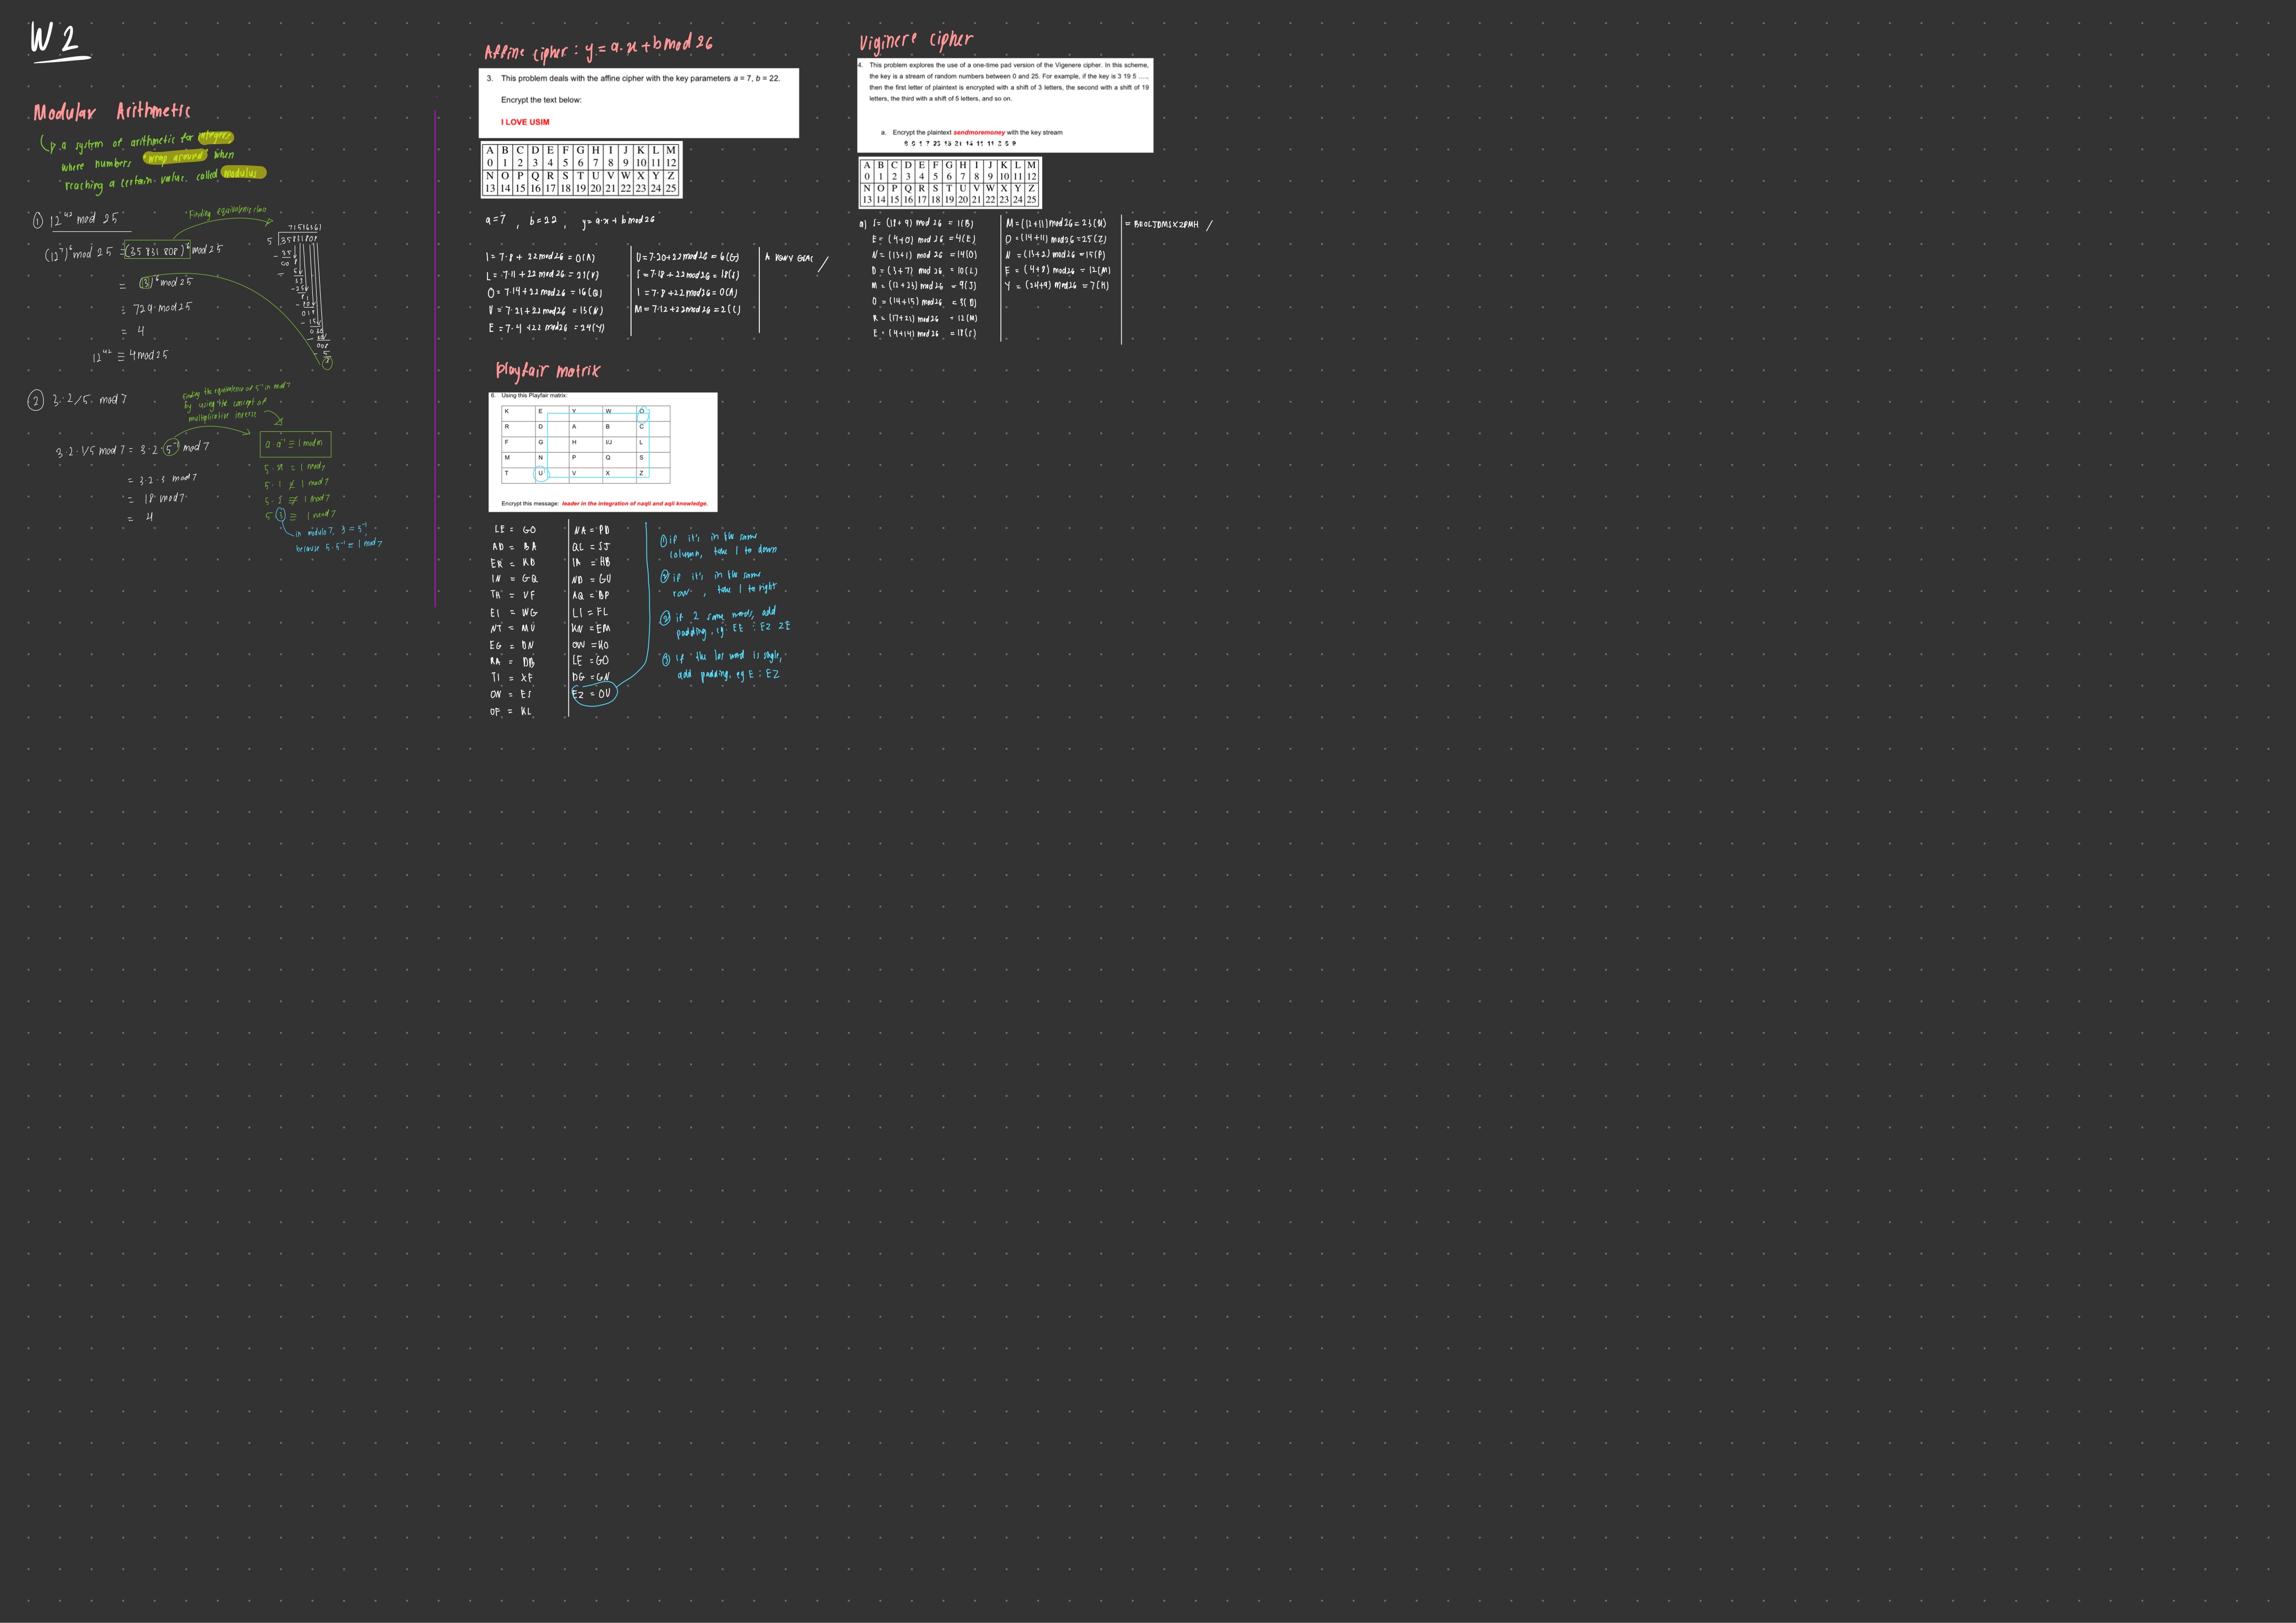Click the red plaintext "sendmoremoney"
The image size is (2296, 1623).
(x=979, y=132)
